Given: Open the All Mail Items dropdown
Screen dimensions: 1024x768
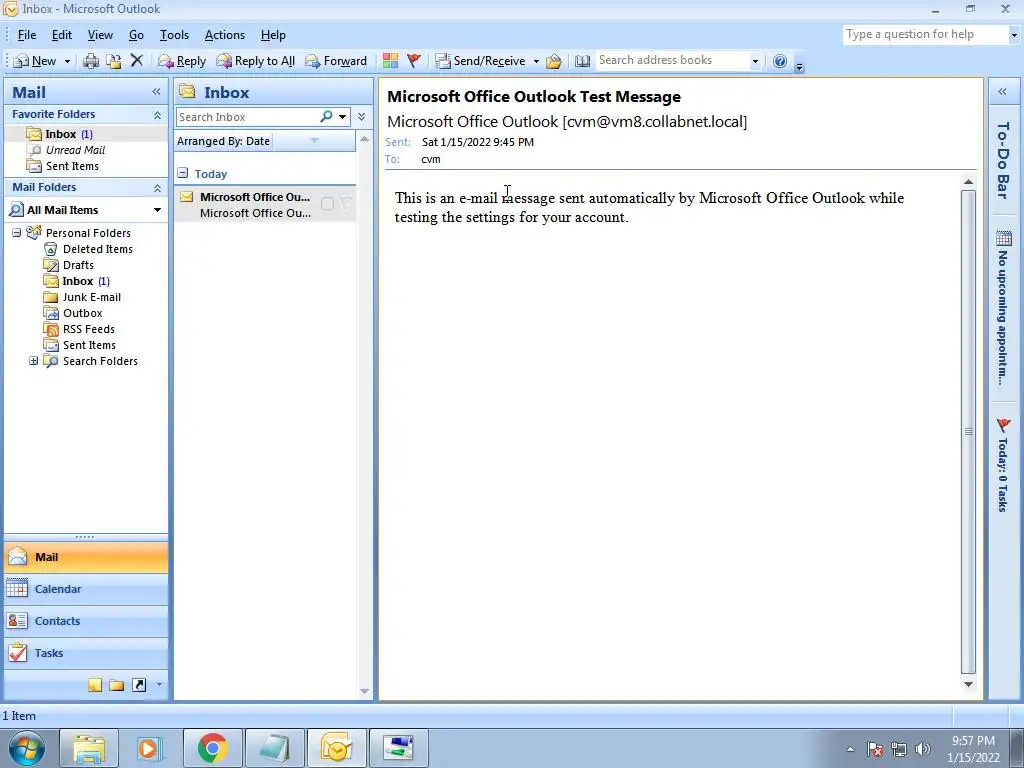Looking at the screenshot, I should pyautogui.click(x=157, y=210).
